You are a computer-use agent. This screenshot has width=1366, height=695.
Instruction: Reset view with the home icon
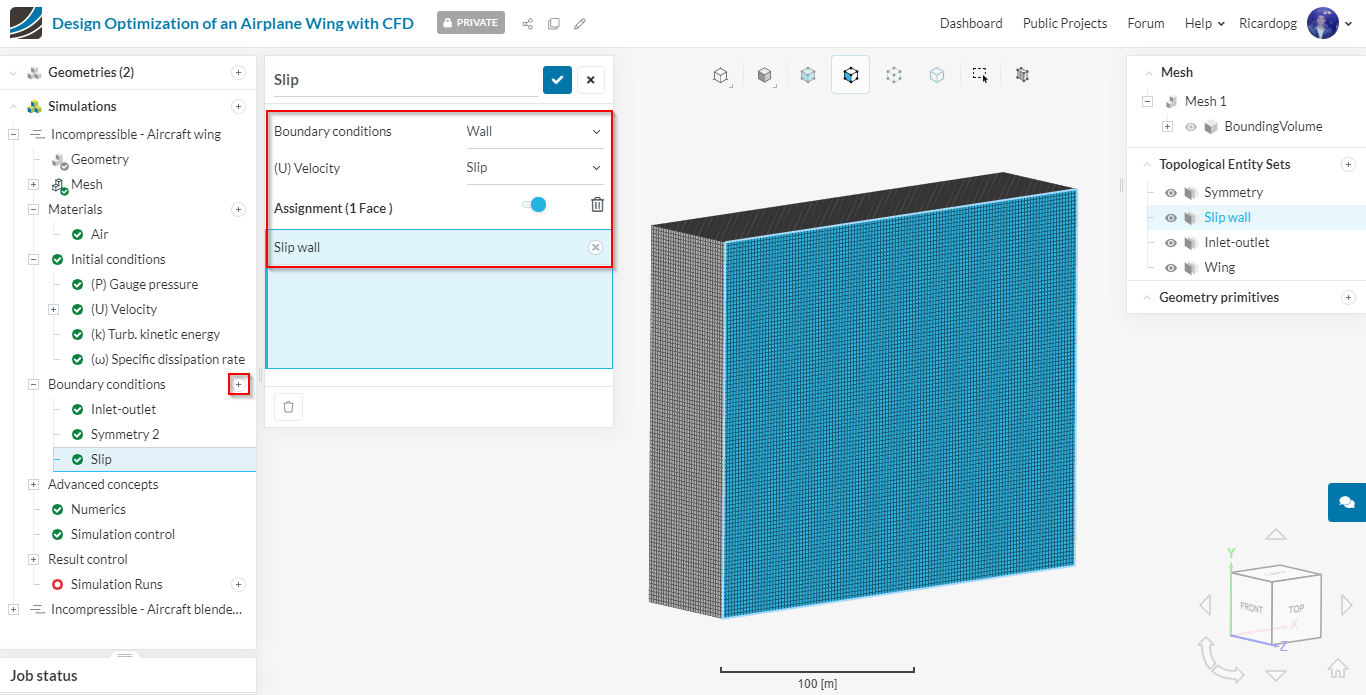click(1337, 669)
